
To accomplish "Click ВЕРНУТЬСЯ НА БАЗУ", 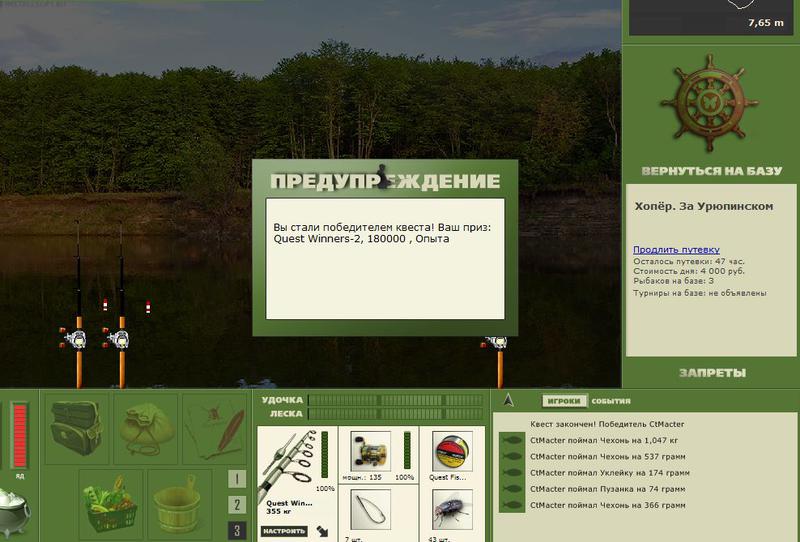I will [x=711, y=171].
